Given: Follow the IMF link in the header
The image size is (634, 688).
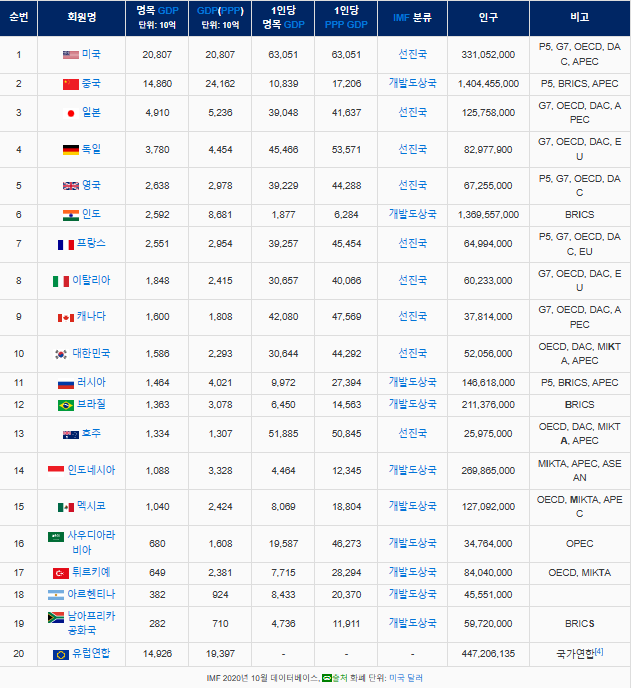Looking at the screenshot, I should tap(401, 18).
